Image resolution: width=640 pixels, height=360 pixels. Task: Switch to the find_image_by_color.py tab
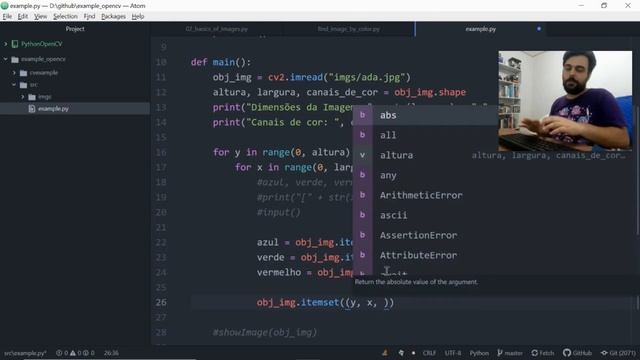[x=349, y=29]
